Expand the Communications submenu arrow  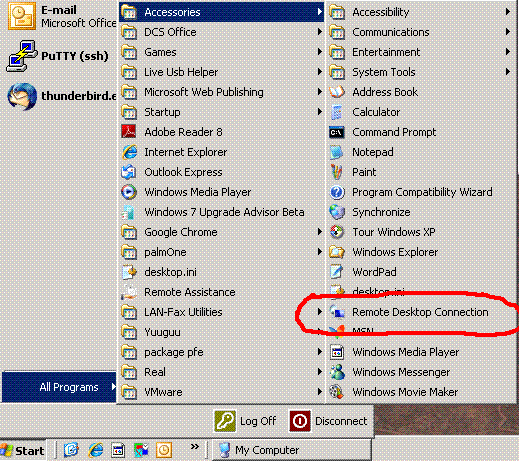(x=508, y=32)
